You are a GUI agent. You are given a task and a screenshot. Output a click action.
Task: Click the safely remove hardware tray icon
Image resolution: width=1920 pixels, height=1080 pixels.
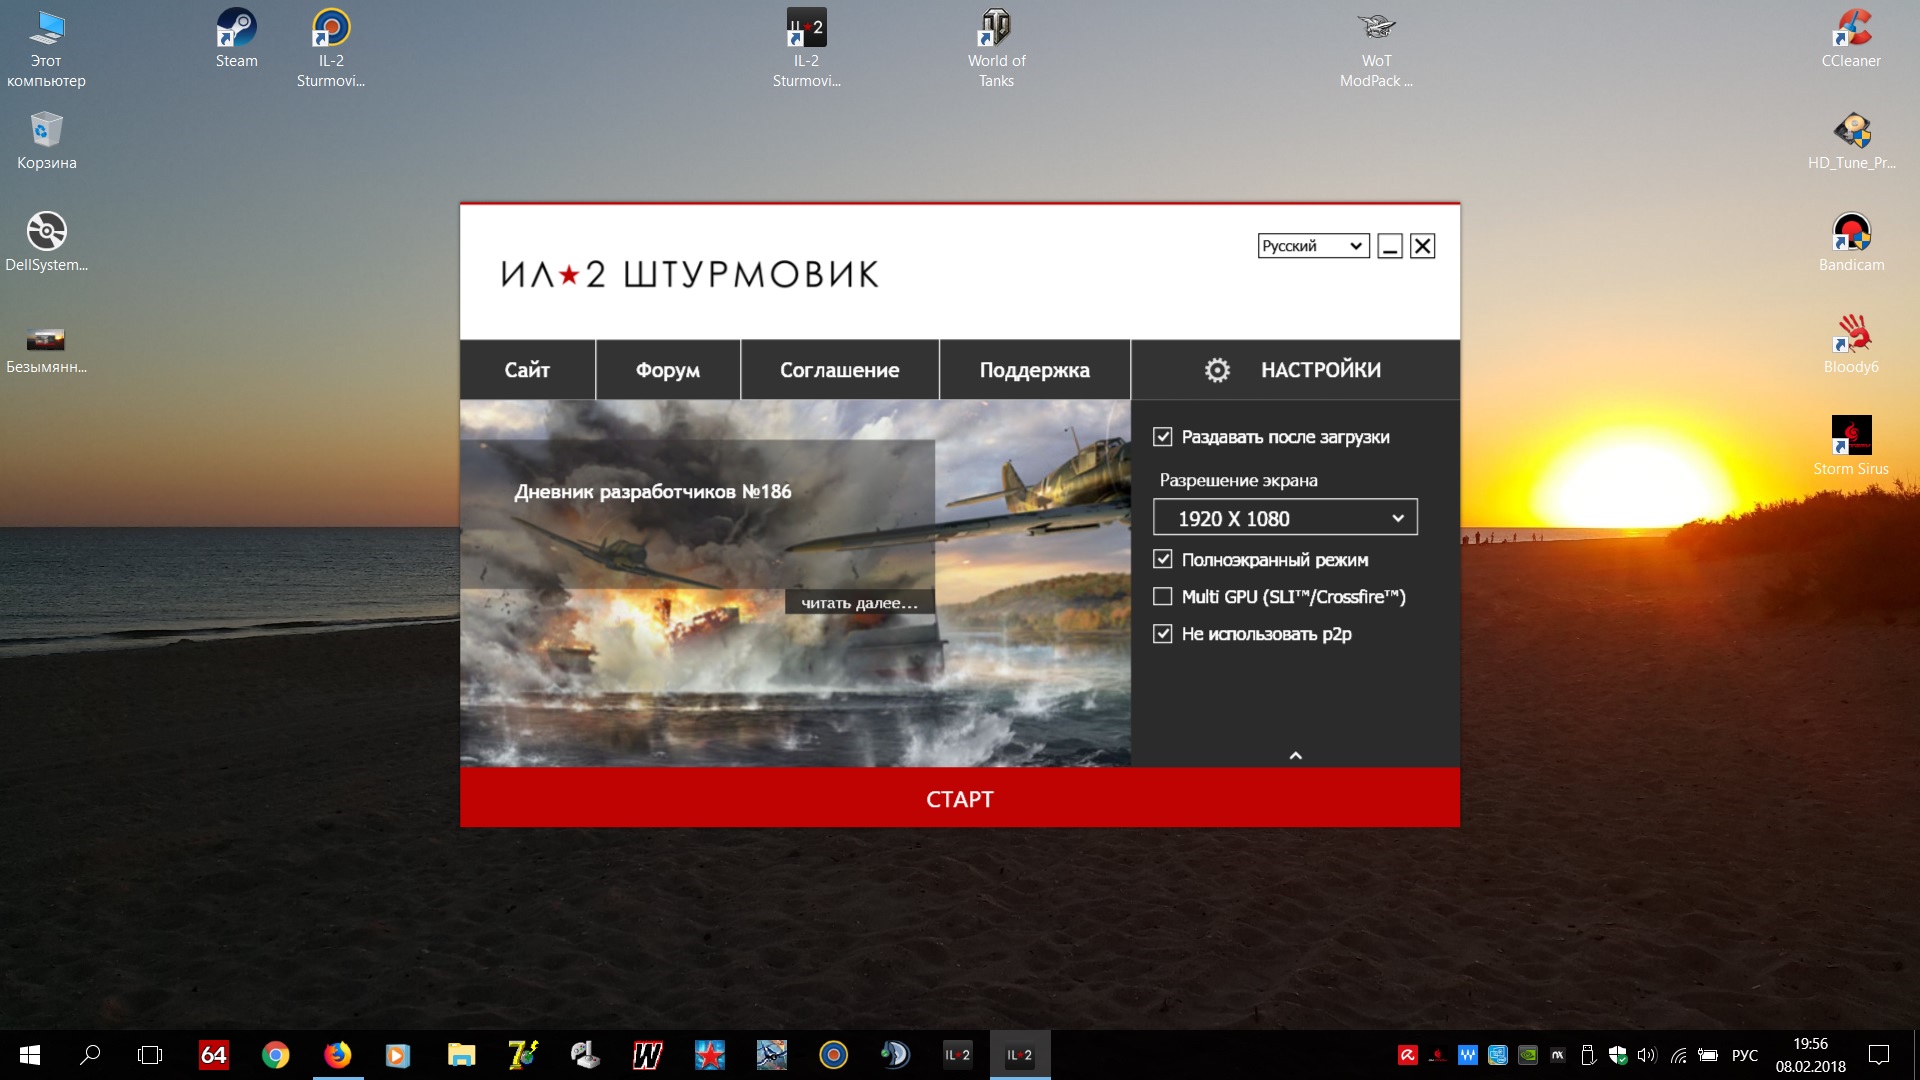click(x=1587, y=1055)
